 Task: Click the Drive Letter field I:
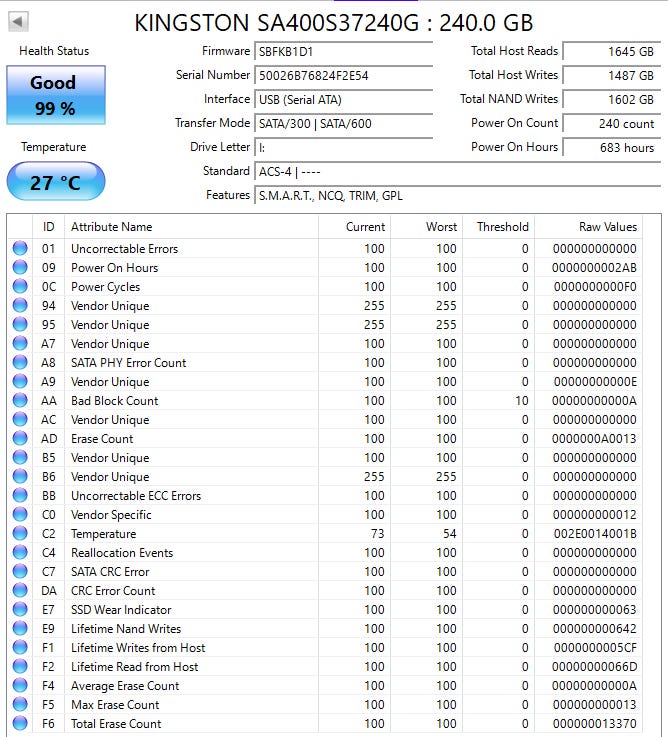point(343,148)
